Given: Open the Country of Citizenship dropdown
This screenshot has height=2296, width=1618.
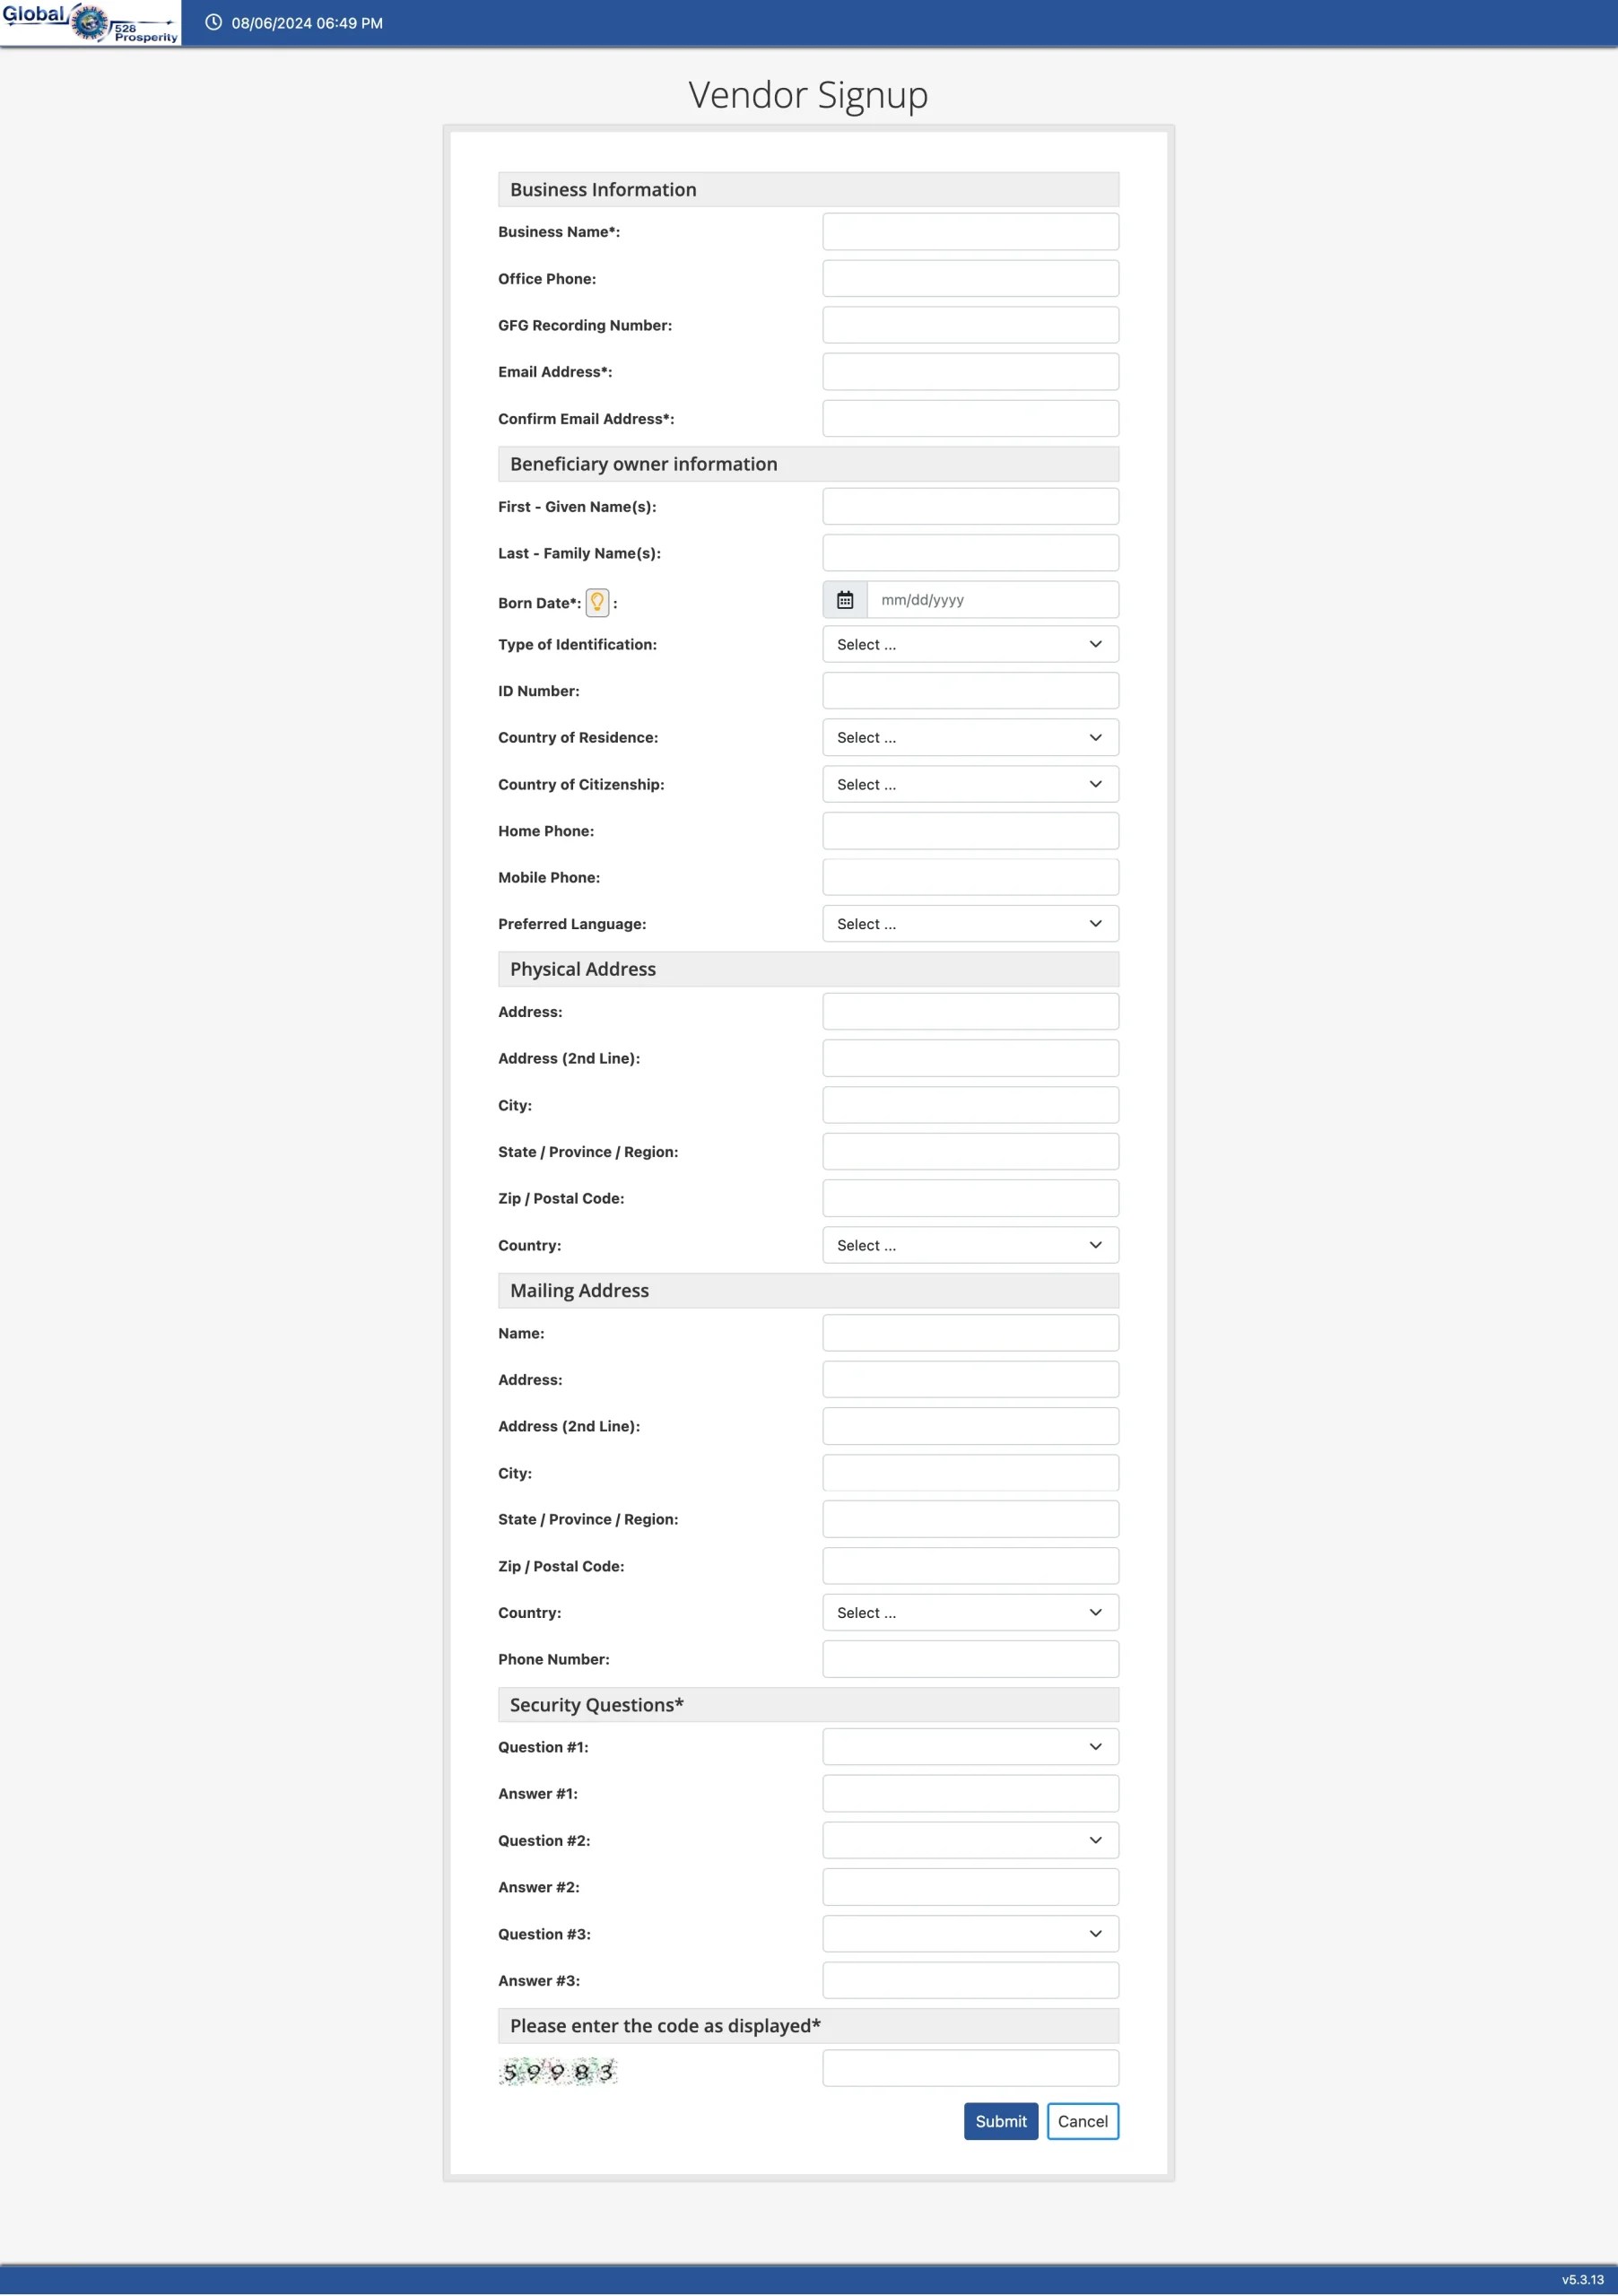Looking at the screenshot, I should pos(970,785).
